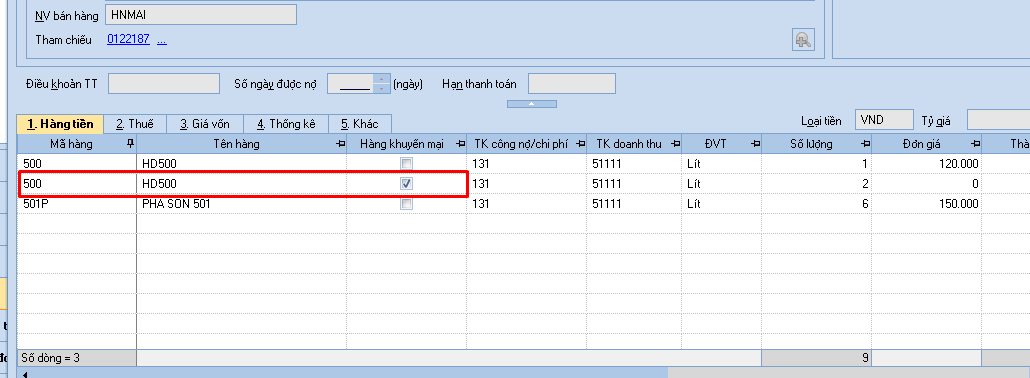Click pin icon in ĐVT column header

[755, 143]
